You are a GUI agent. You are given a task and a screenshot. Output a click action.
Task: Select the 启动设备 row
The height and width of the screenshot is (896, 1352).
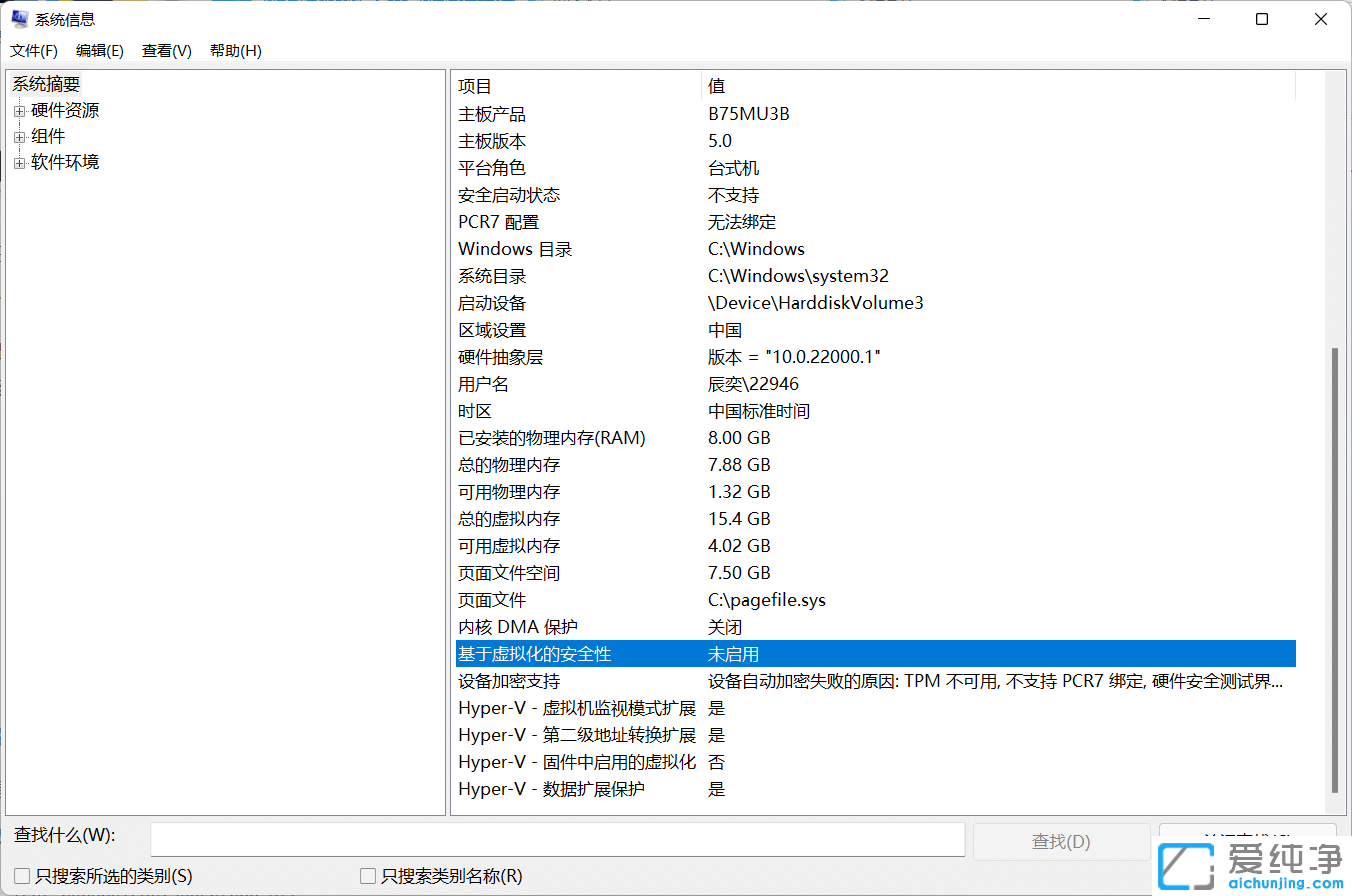[x=875, y=303]
